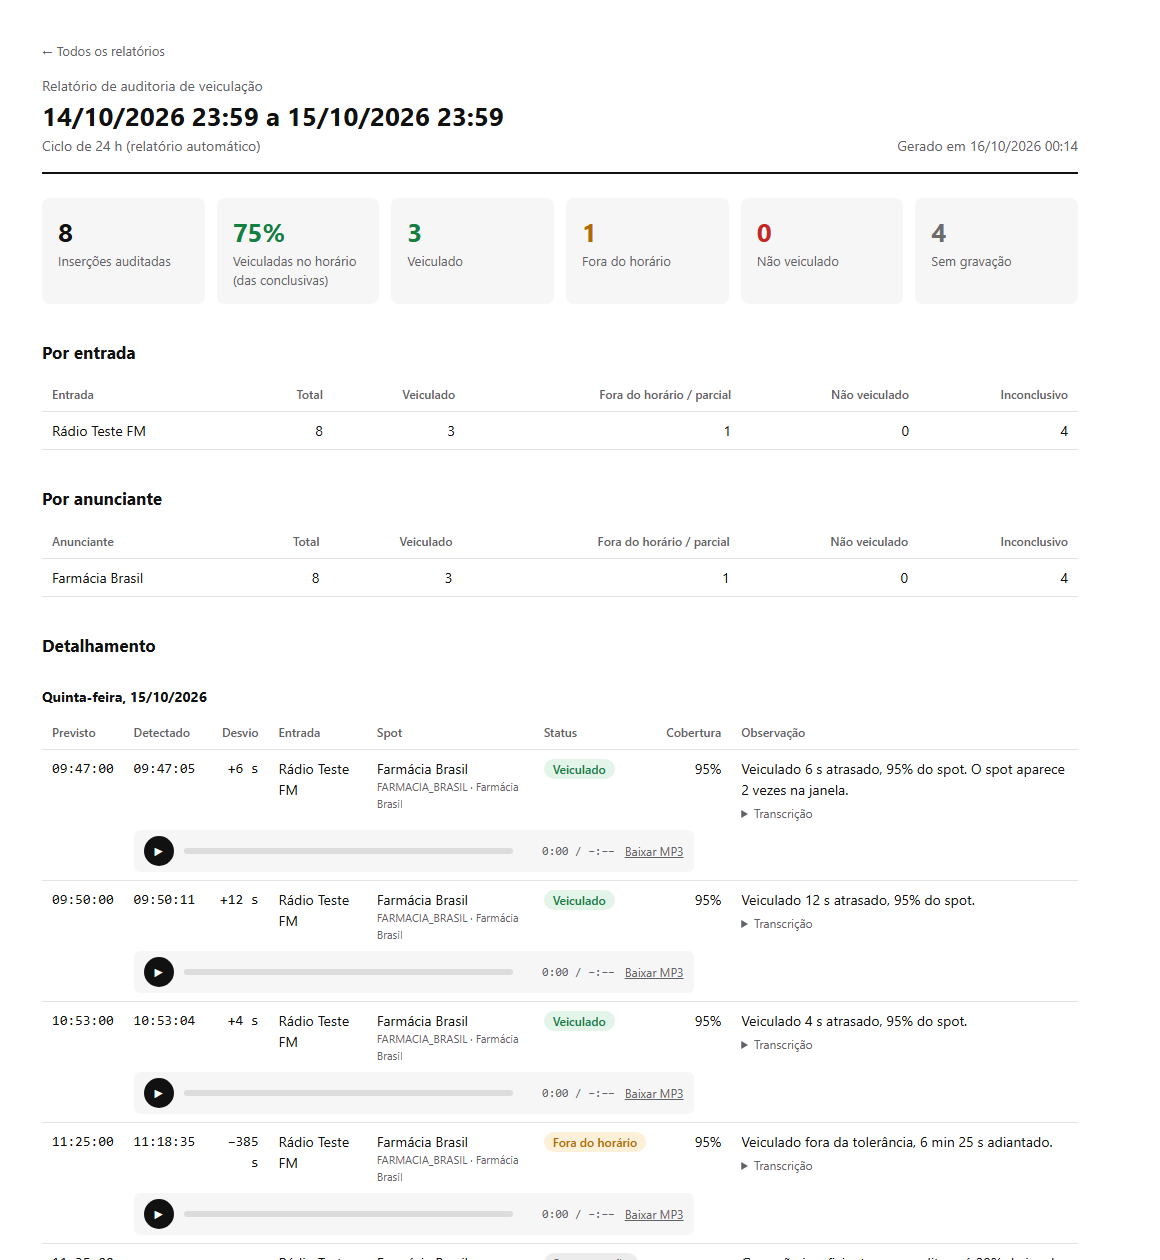Select the Rádio Teste FM row name
This screenshot has width=1160, height=1260.
[x=99, y=431]
